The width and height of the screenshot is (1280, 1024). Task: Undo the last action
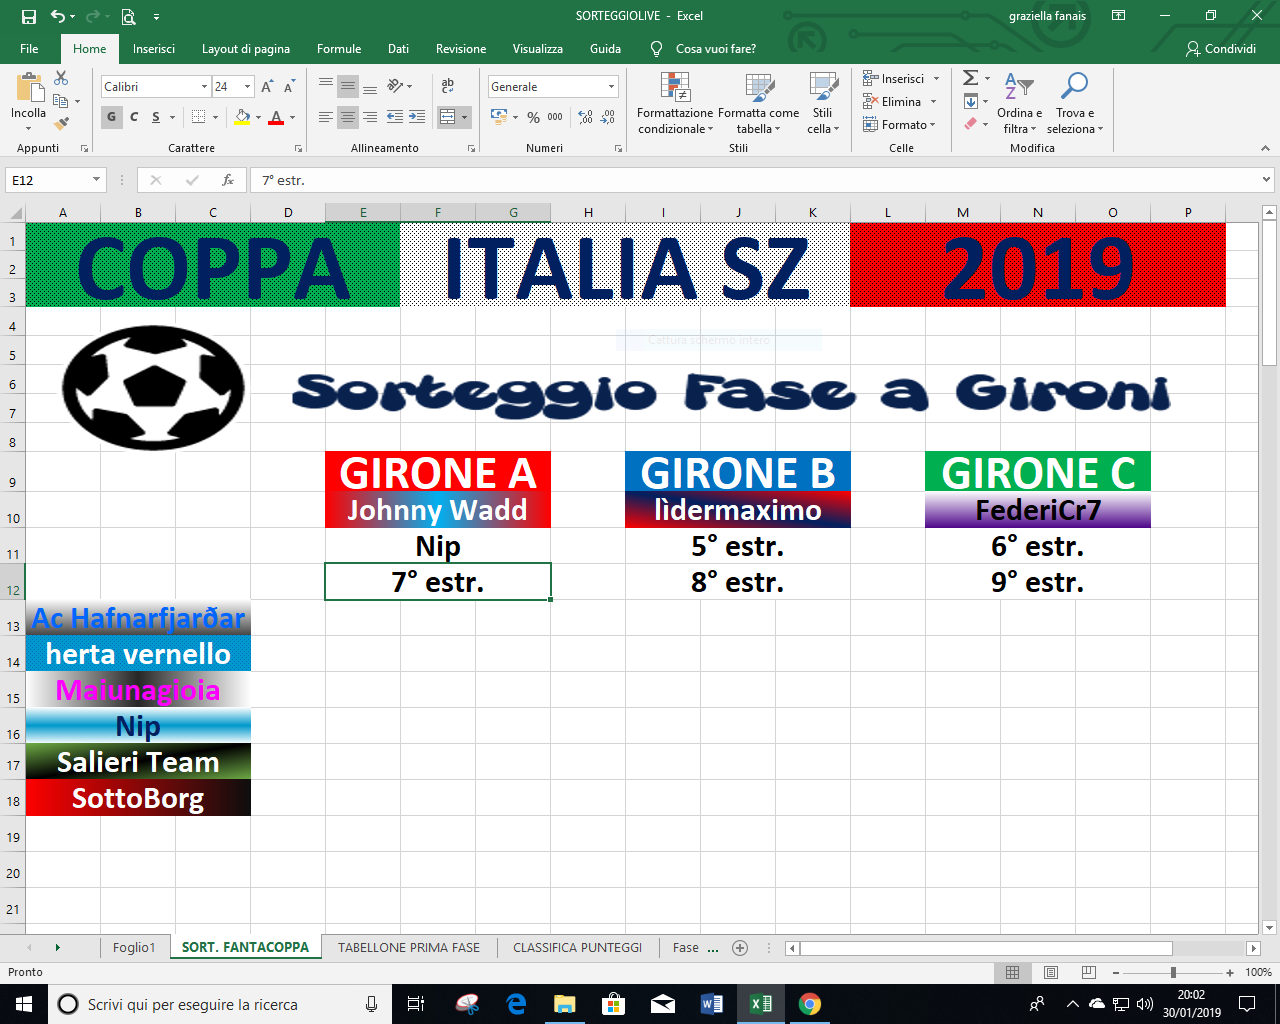(58, 16)
